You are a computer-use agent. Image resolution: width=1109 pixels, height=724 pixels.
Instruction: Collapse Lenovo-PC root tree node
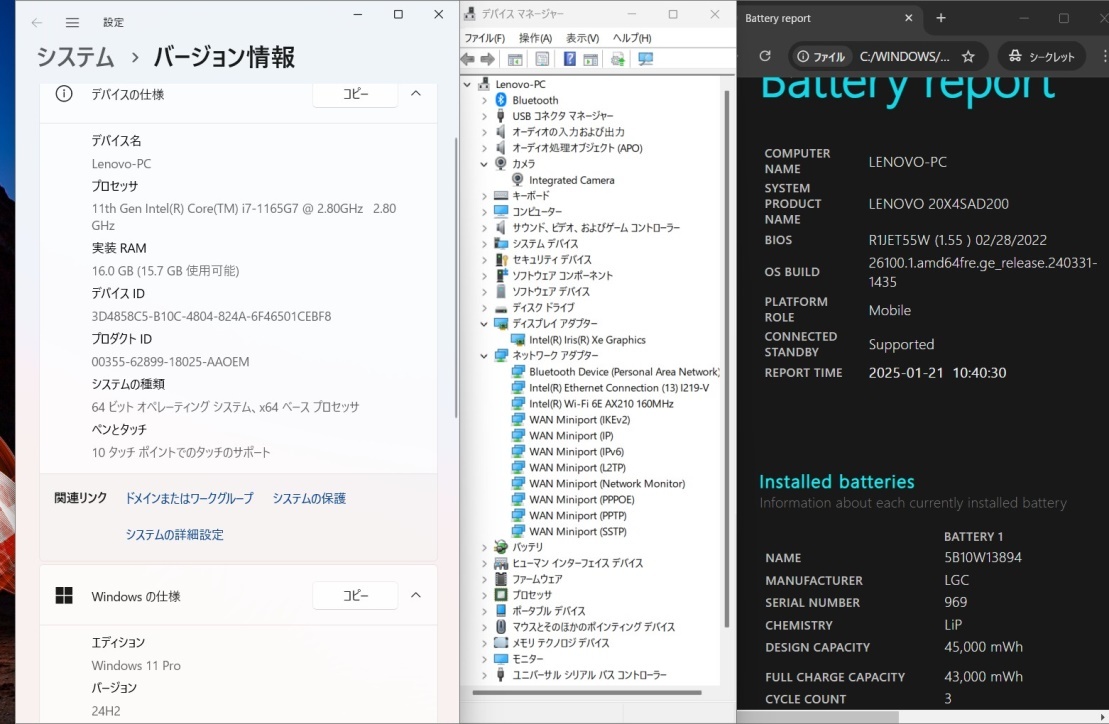[x=467, y=84]
